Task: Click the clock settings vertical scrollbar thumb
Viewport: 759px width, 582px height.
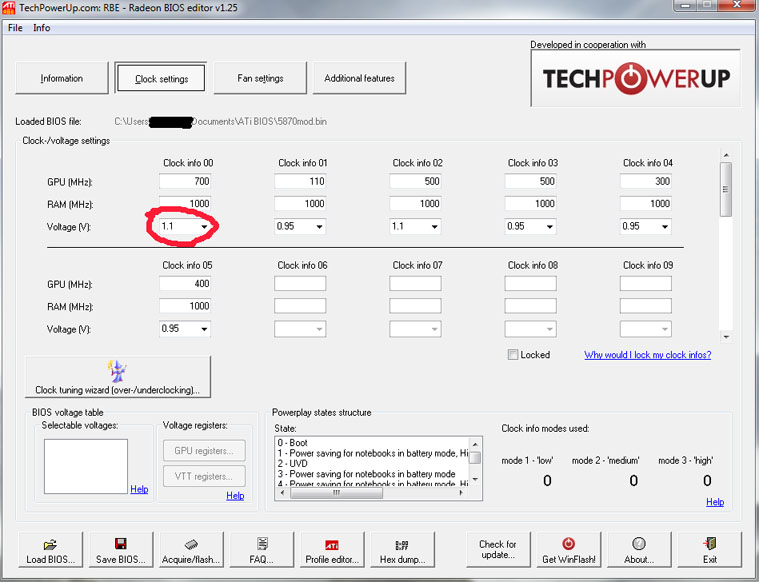Action: pos(726,189)
